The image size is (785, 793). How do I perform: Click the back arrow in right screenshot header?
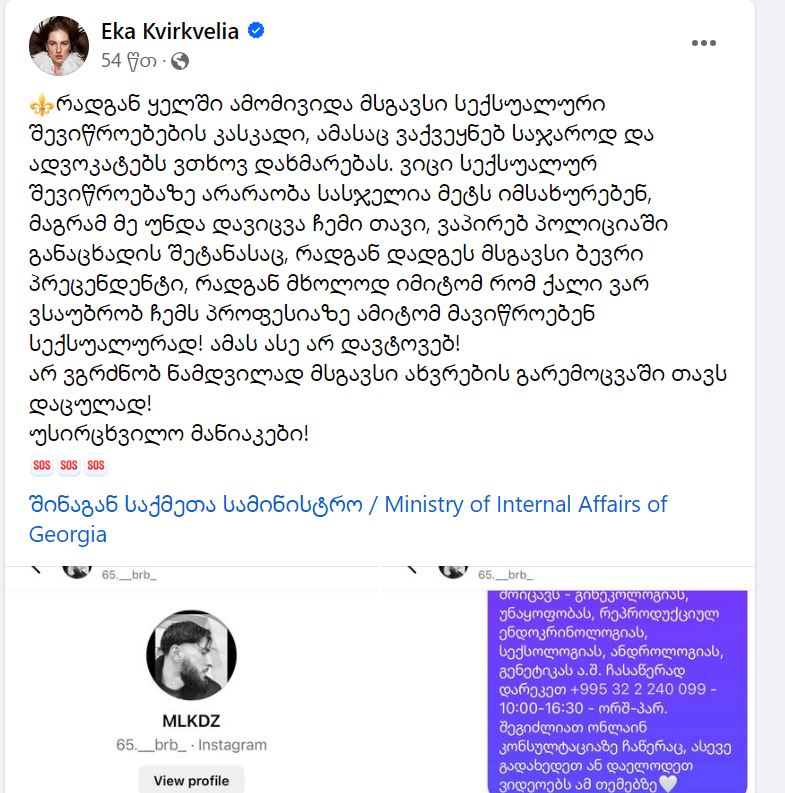pos(412,569)
